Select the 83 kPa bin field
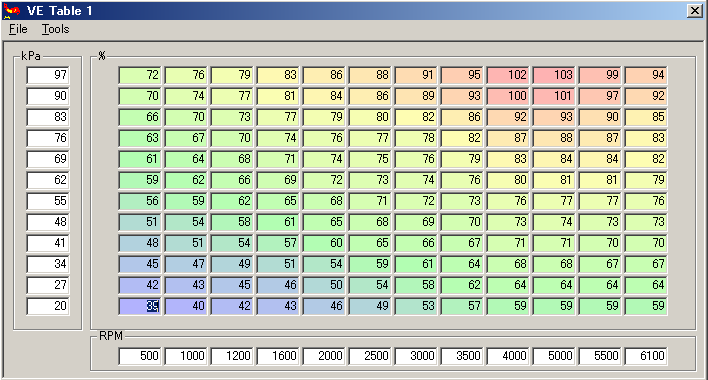 tap(48, 117)
